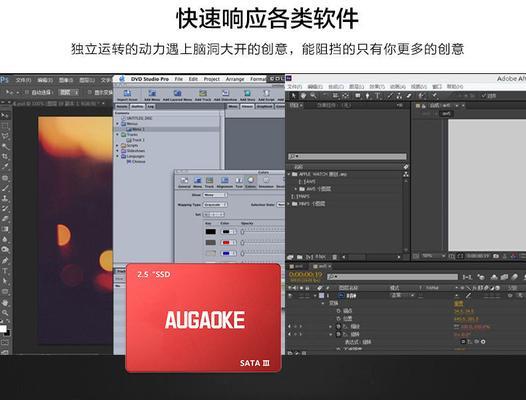This screenshot has width=526, height=400.
Task: Select the Zoom tool in After Effects toolbar
Action: point(313,96)
